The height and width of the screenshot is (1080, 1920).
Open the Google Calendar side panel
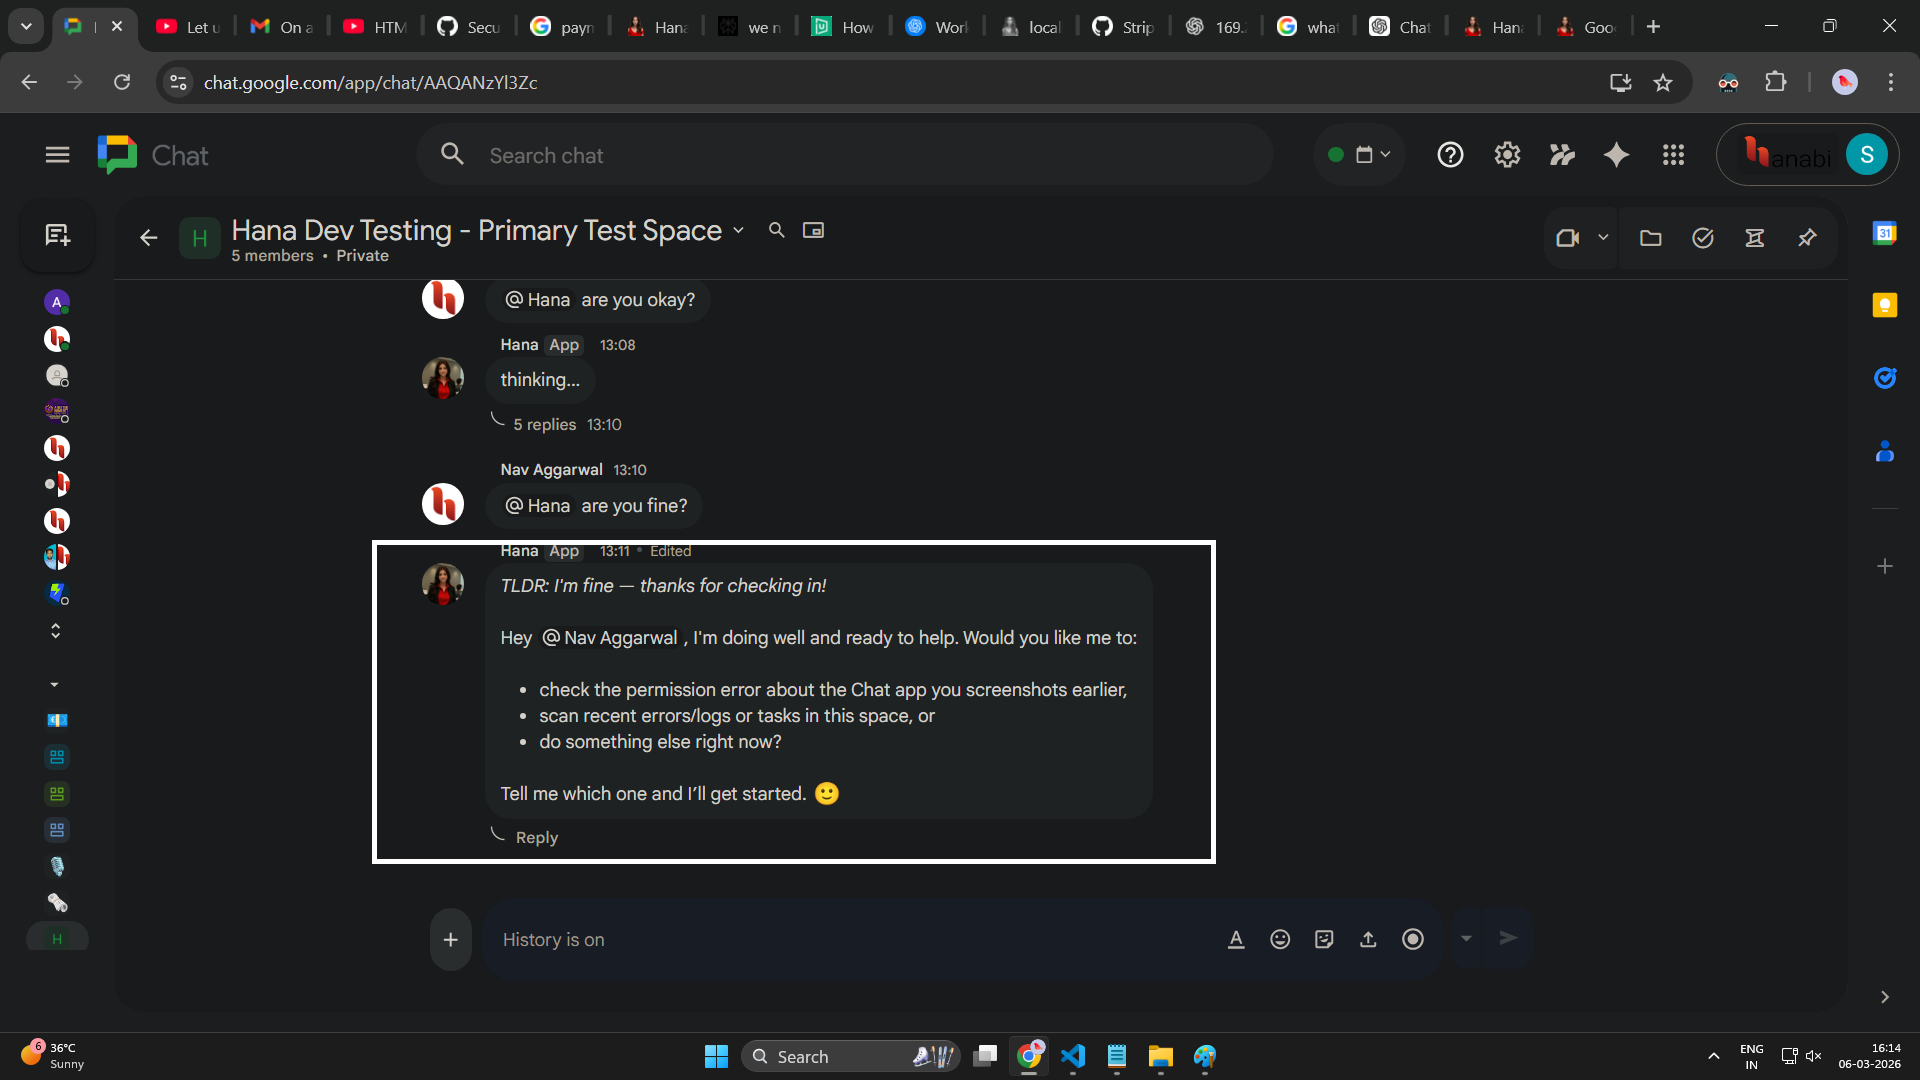(1886, 232)
